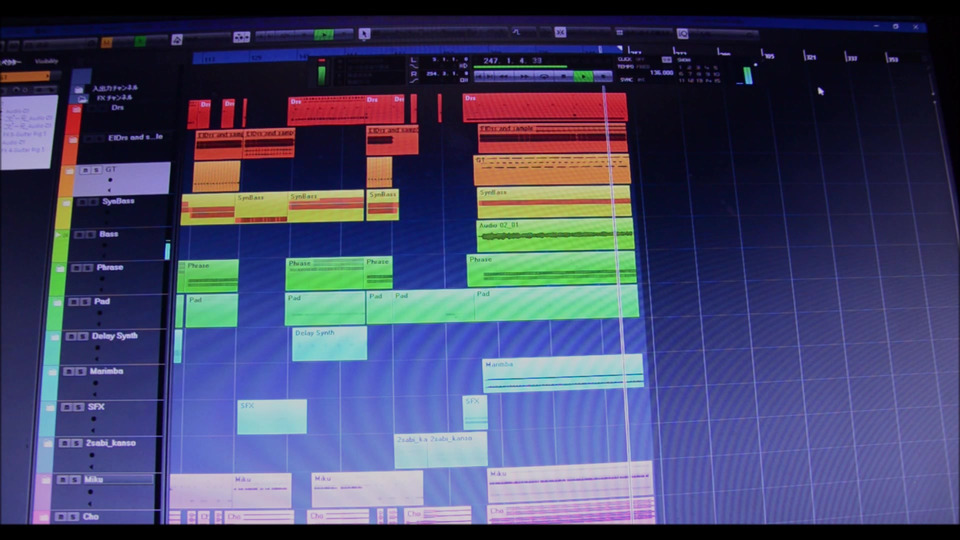Select the Delay Synth clip

[x=329, y=343]
